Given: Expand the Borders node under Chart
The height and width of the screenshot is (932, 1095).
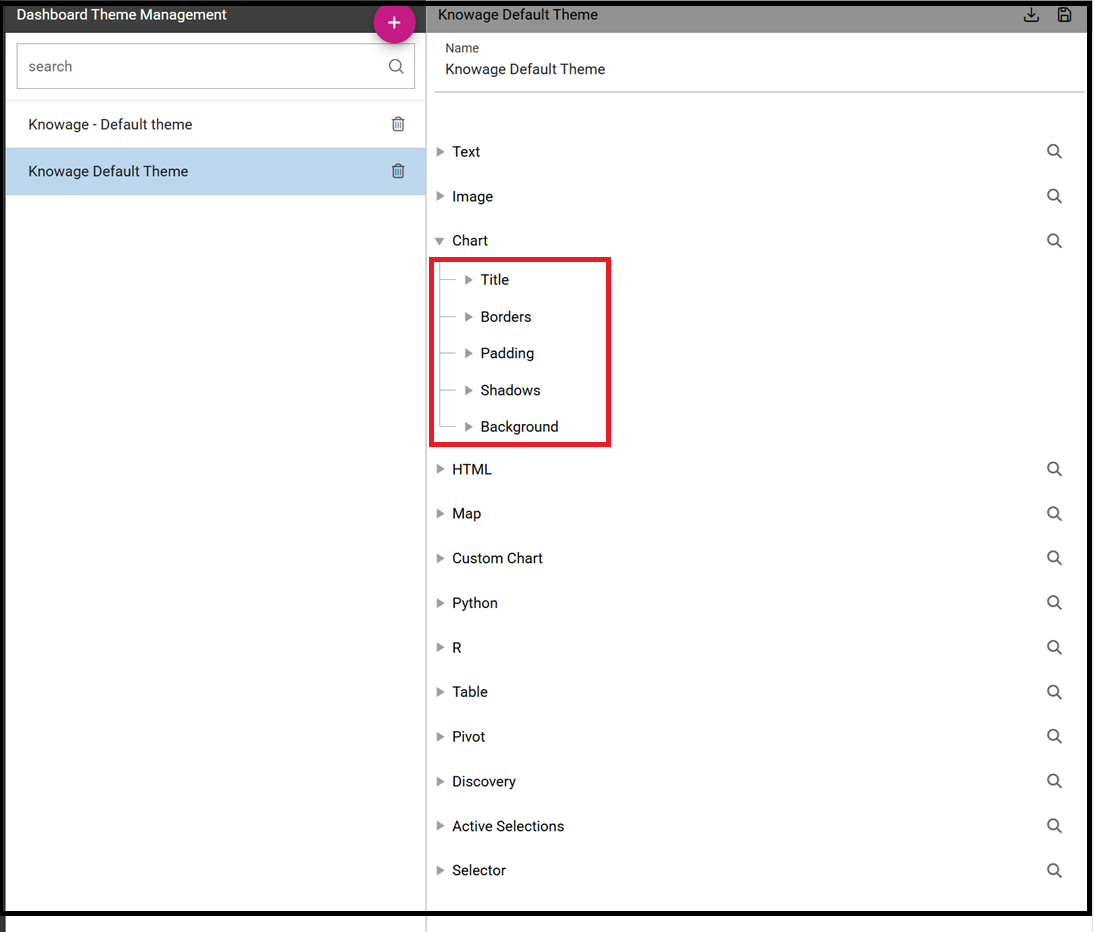Looking at the screenshot, I should click(469, 317).
